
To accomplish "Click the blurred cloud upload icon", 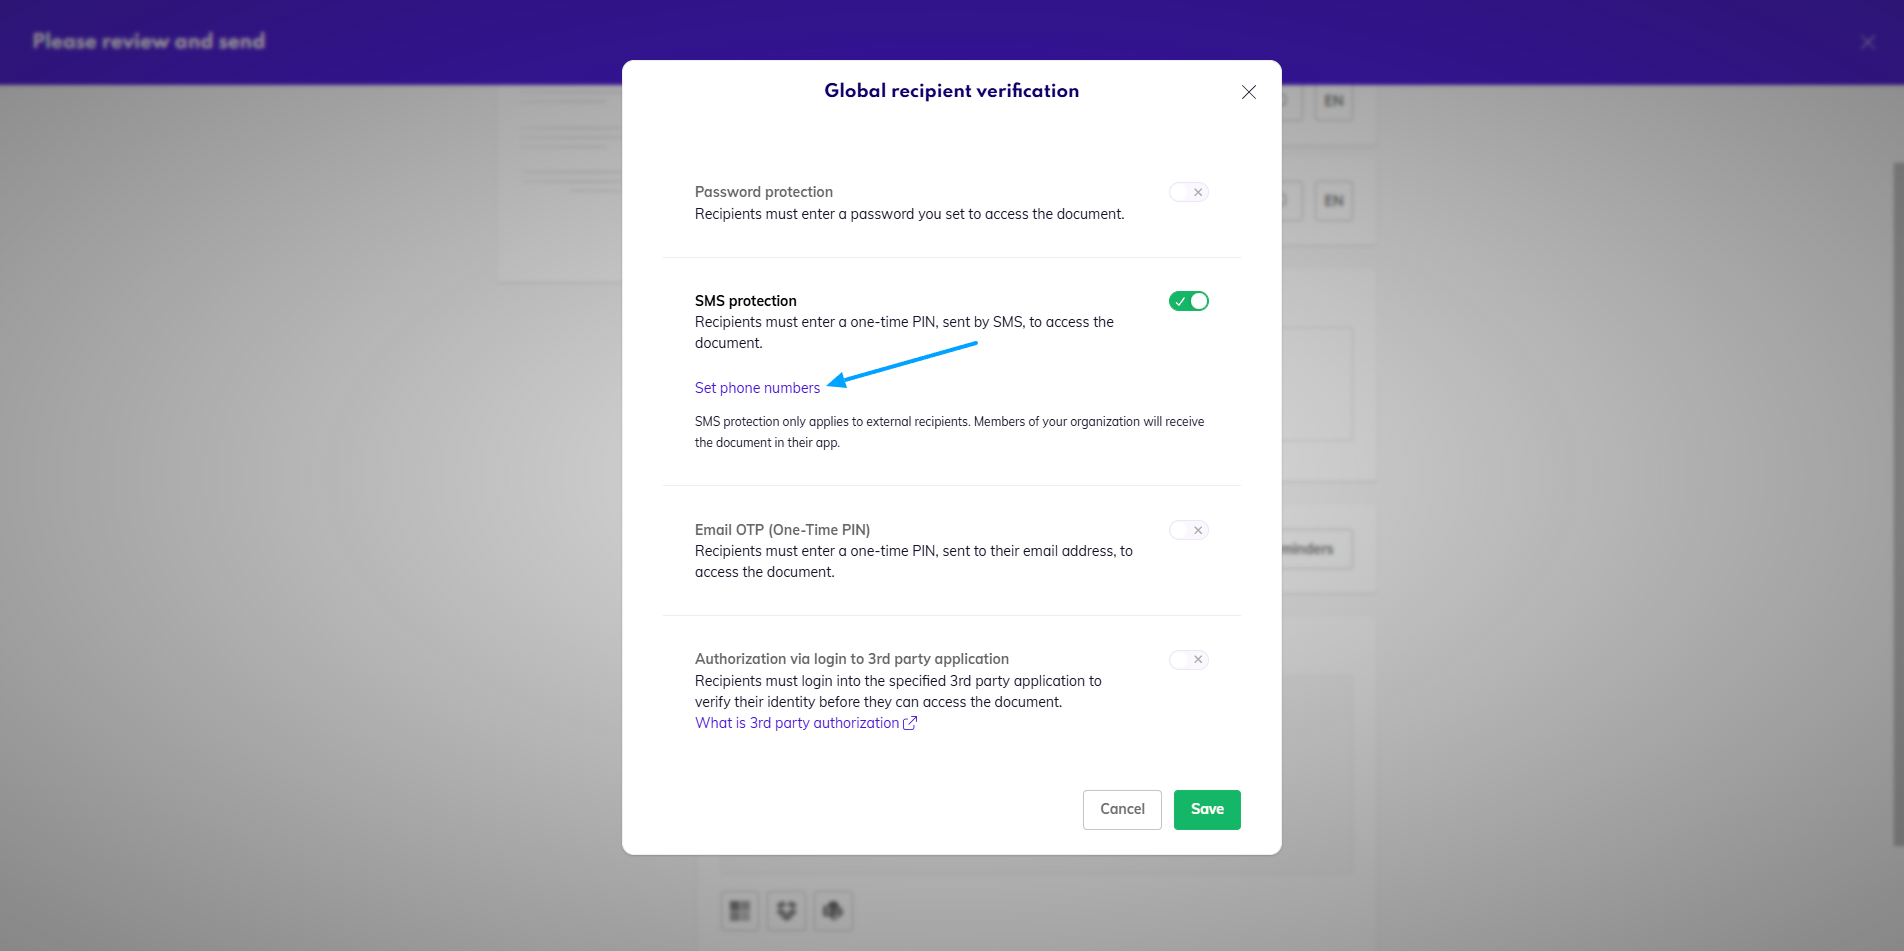I will tap(832, 910).
